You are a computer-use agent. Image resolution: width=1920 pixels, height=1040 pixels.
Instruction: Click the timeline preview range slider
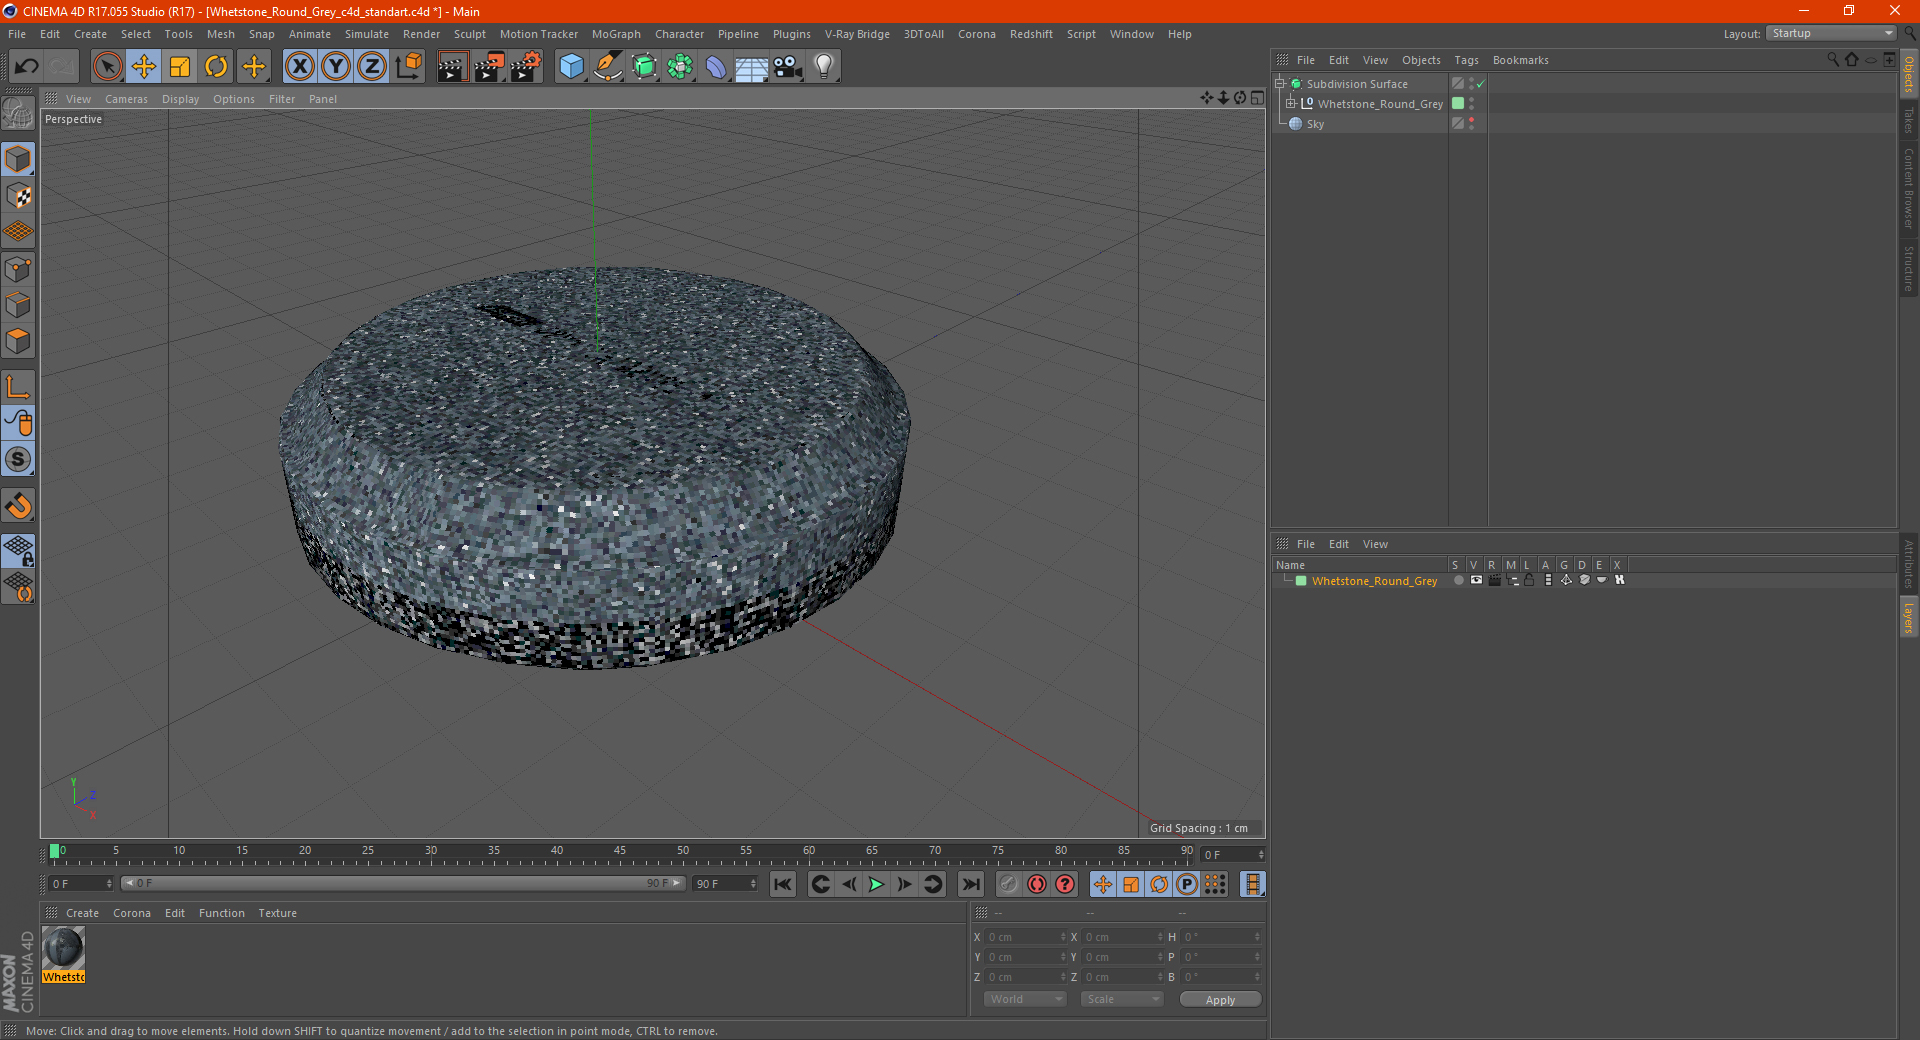pyautogui.click(x=401, y=883)
